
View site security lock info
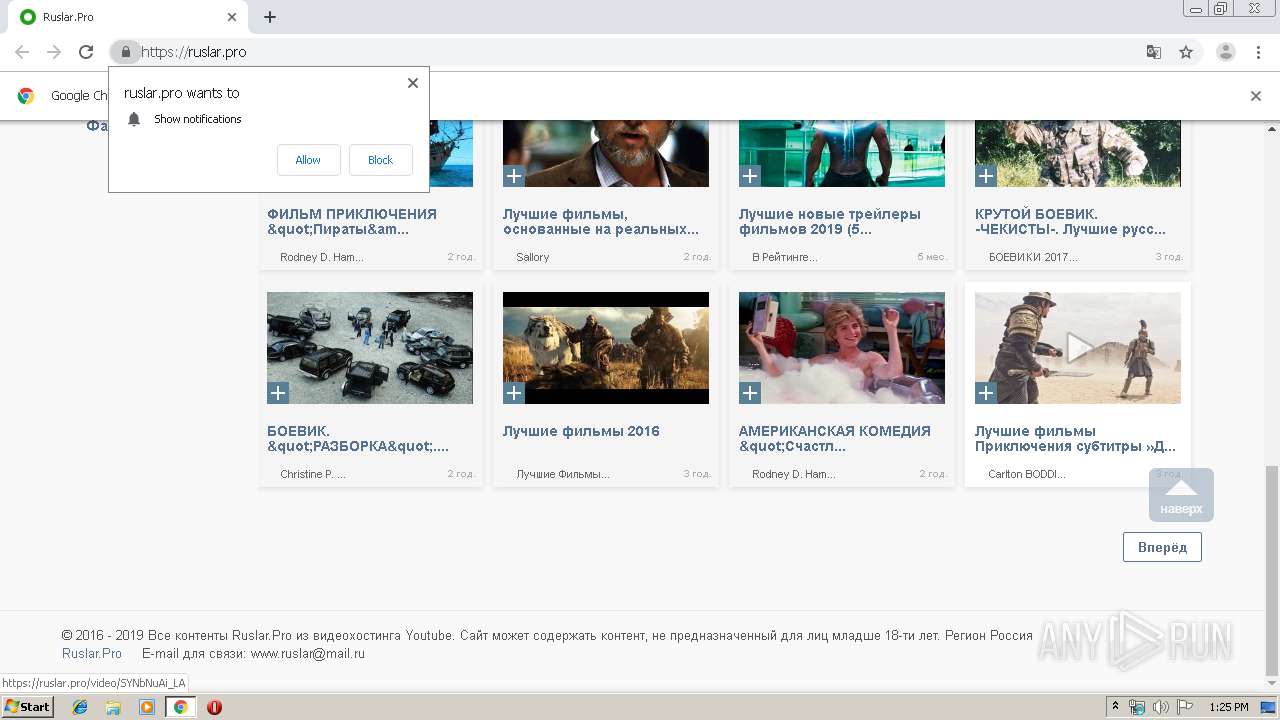point(125,52)
